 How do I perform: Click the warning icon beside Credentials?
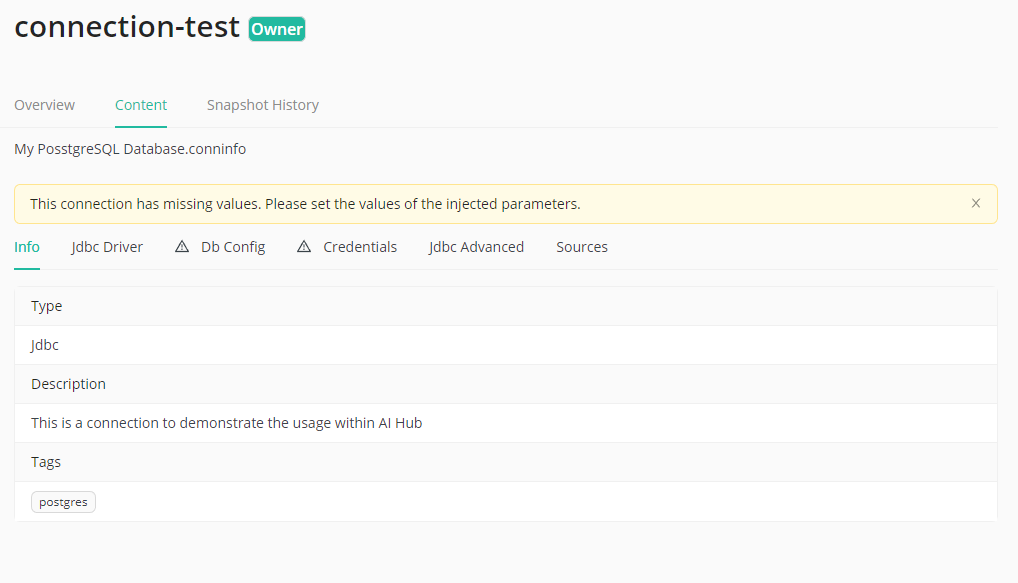pos(304,247)
